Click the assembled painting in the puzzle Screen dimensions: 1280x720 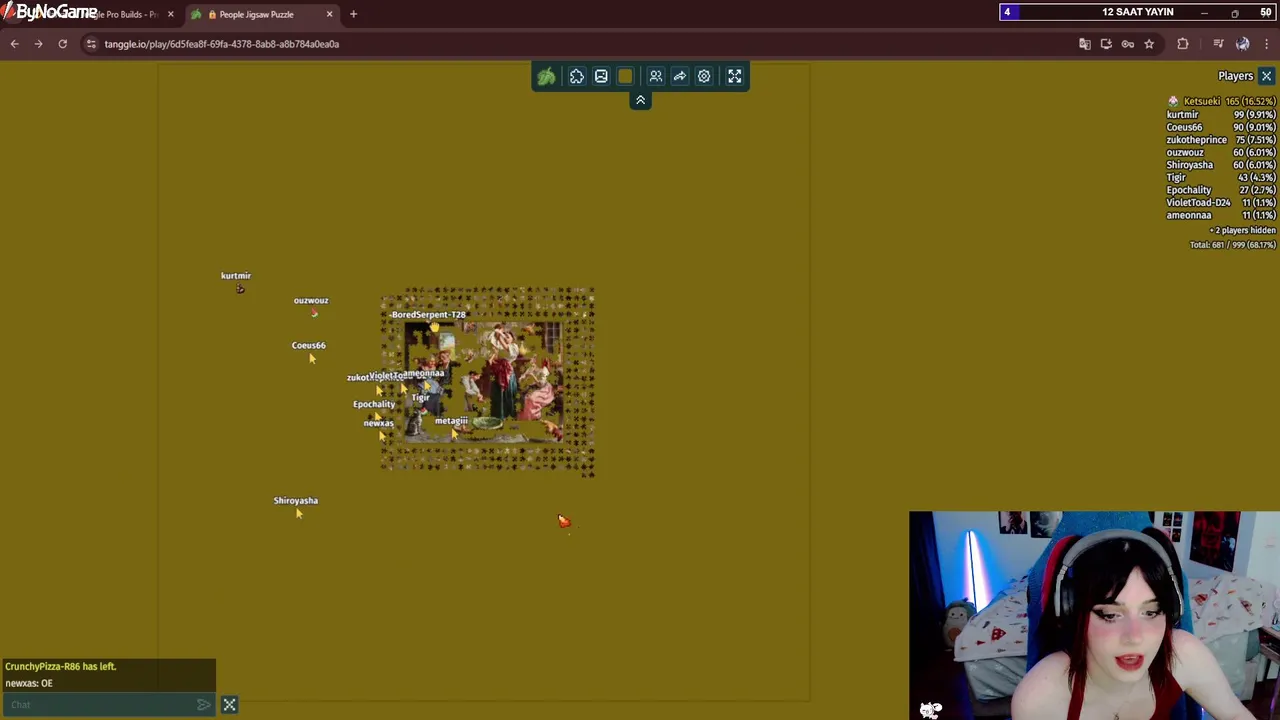pos(483,382)
